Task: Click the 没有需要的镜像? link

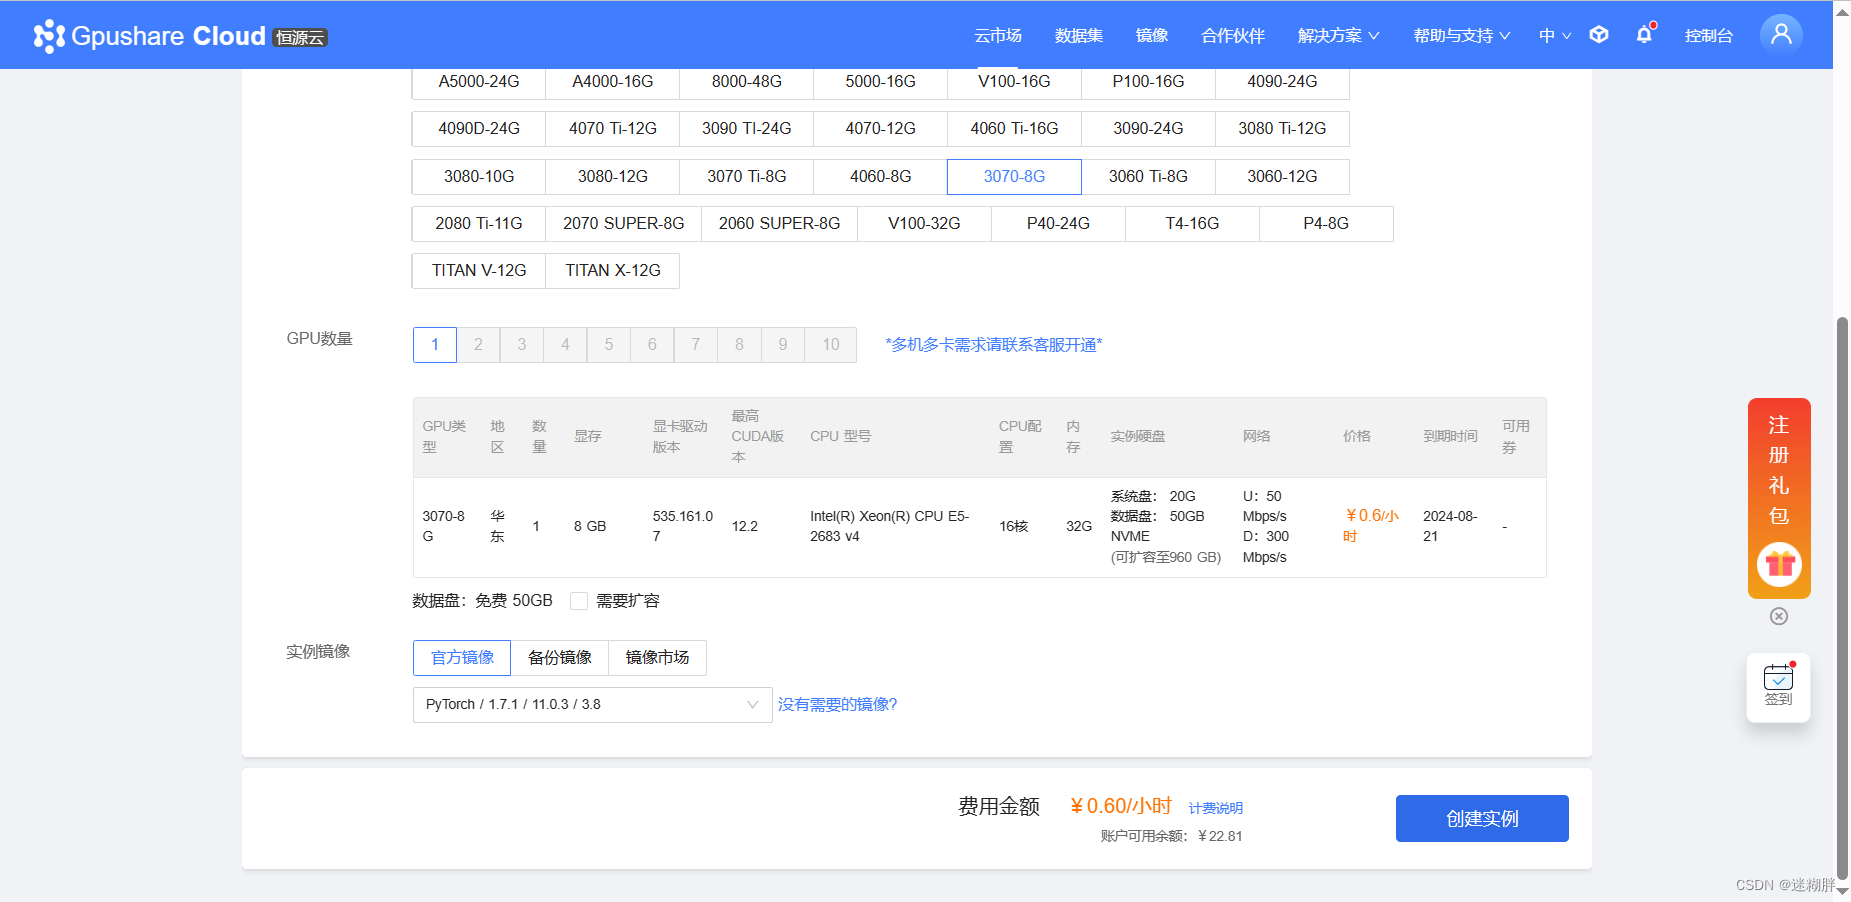Action: click(x=838, y=705)
